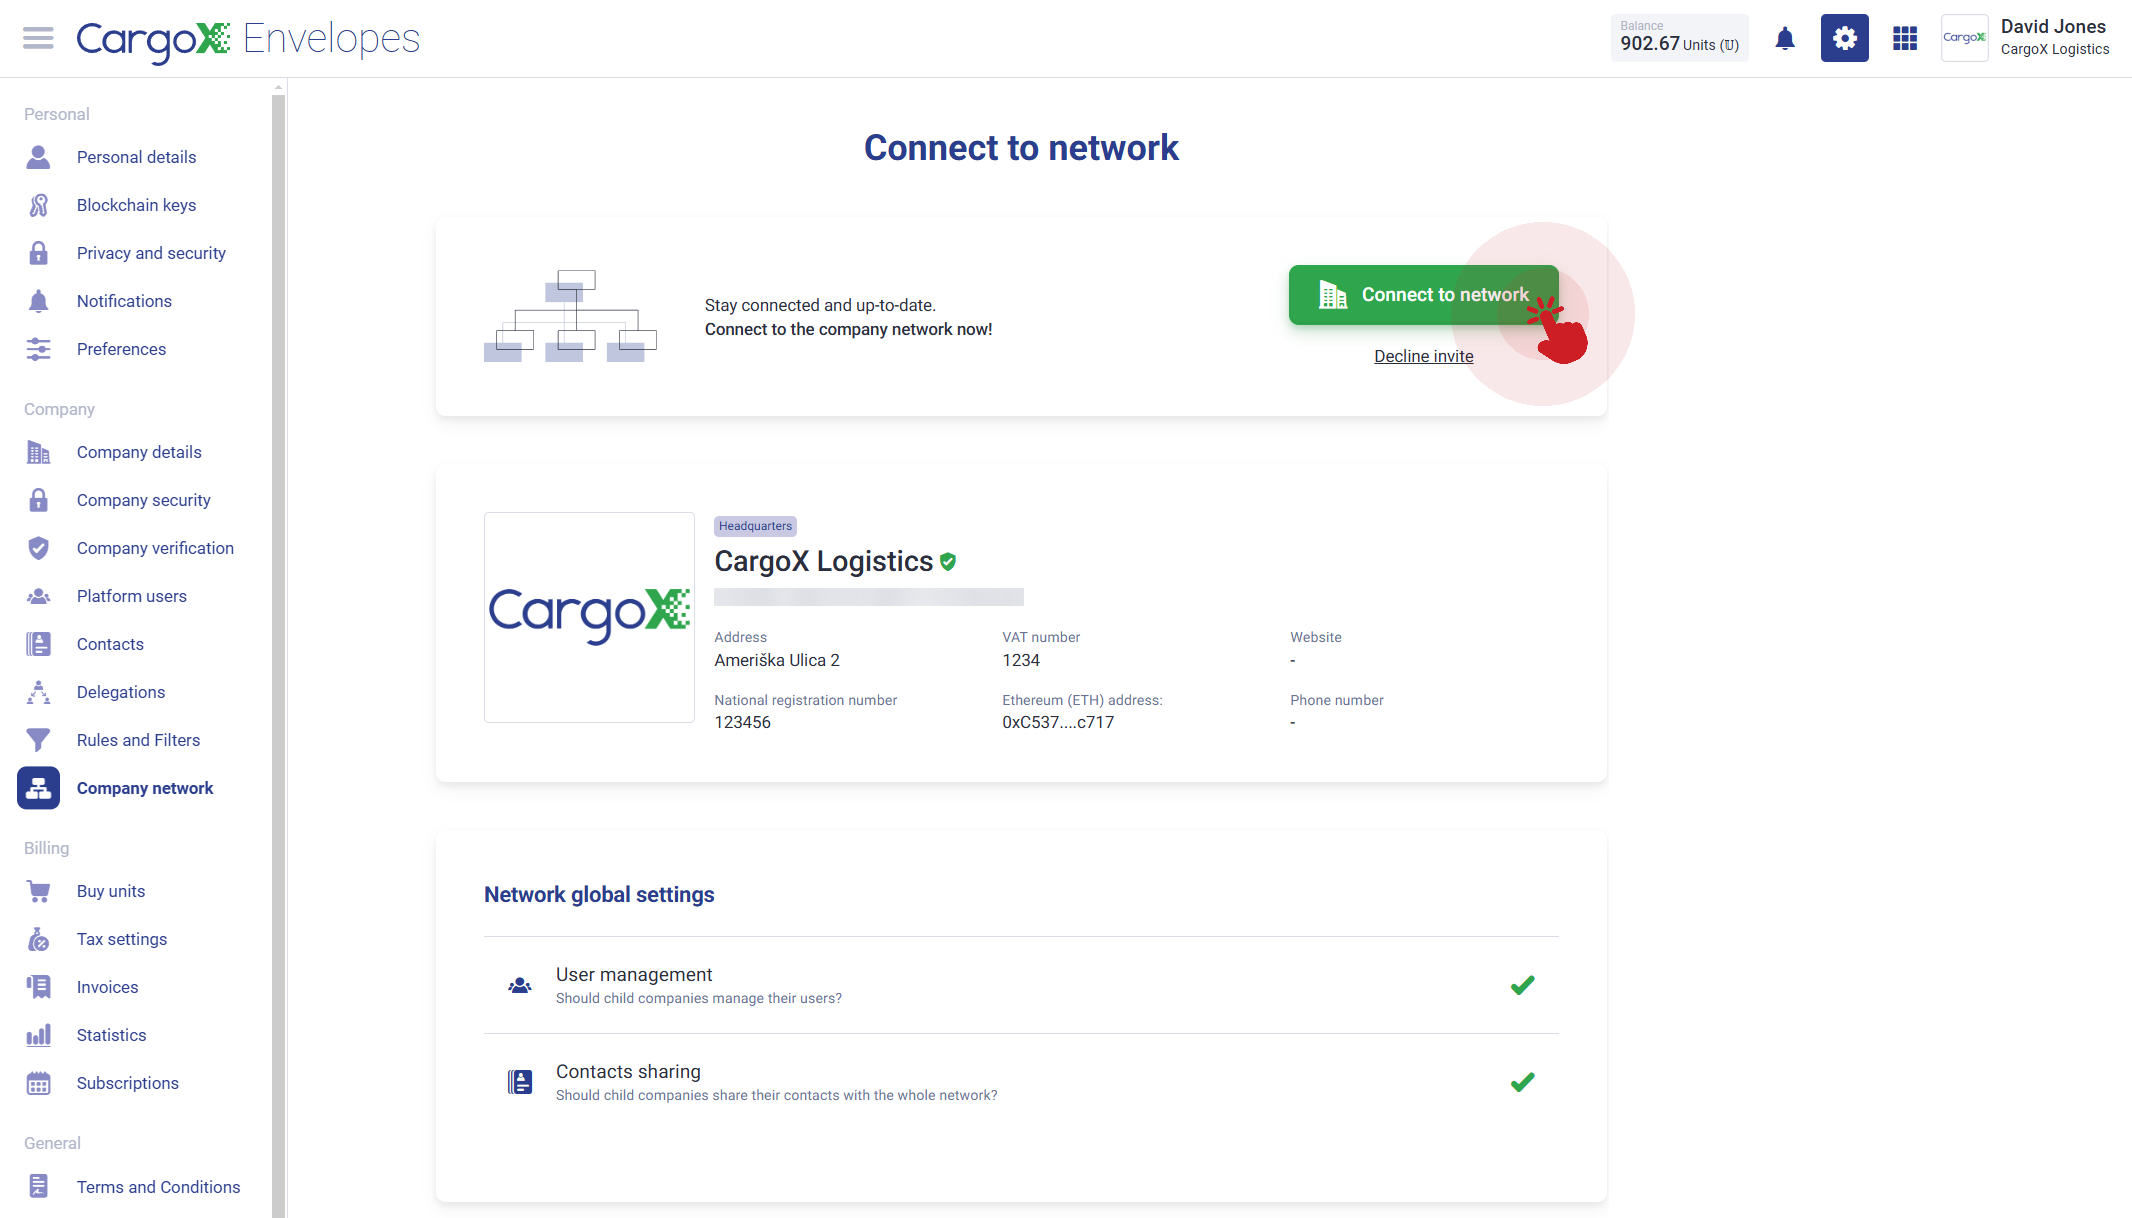
Task: Click the Statistics bar chart icon
Action: pos(38,1035)
